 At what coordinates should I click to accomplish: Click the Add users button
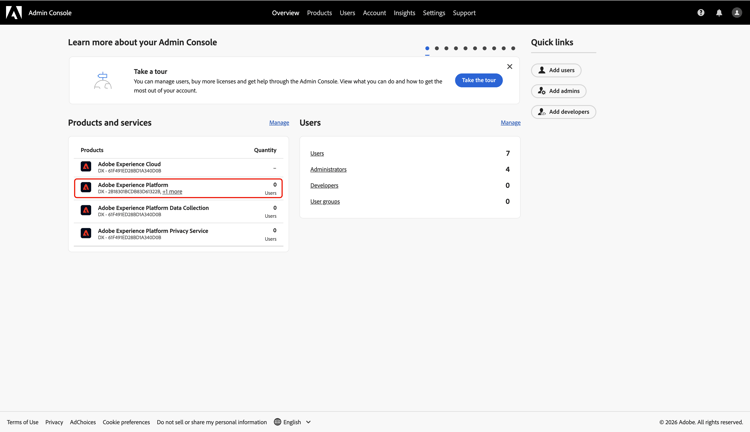point(556,70)
